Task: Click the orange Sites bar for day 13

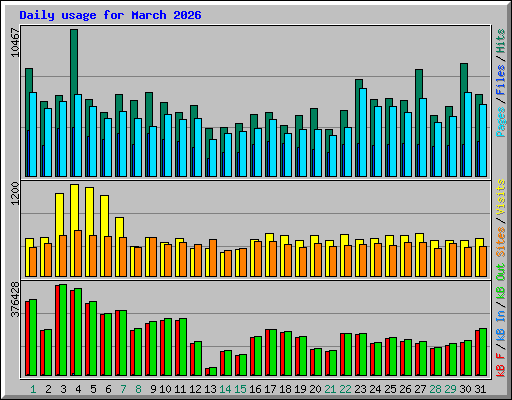Action: tap(213, 258)
